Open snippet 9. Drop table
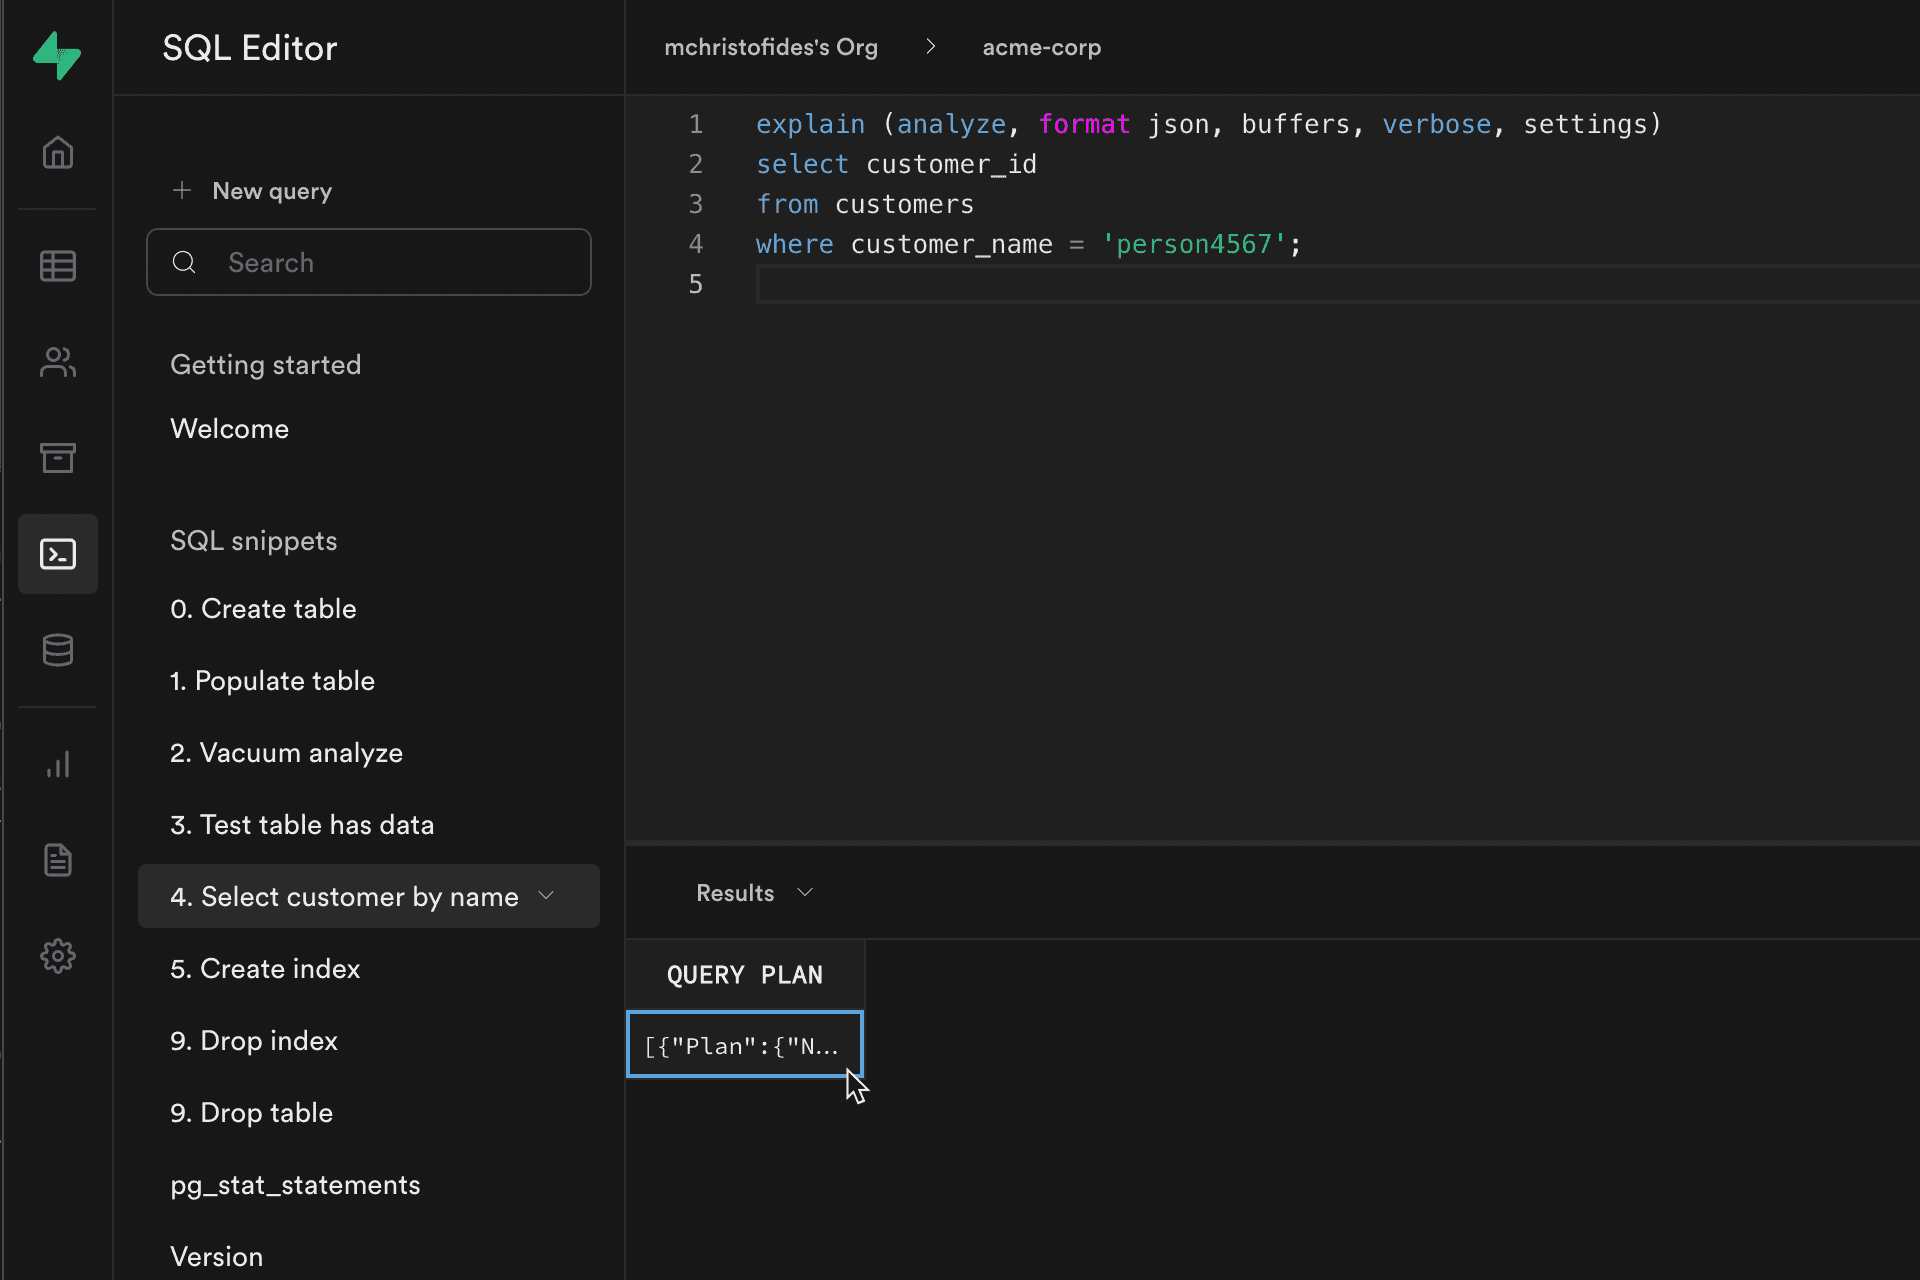 (x=251, y=1113)
